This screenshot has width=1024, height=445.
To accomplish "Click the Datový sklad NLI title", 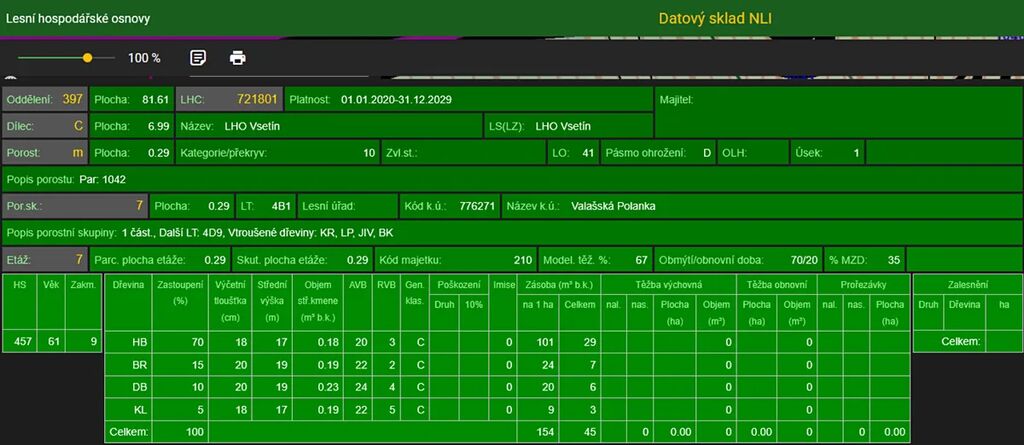I will click(714, 19).
